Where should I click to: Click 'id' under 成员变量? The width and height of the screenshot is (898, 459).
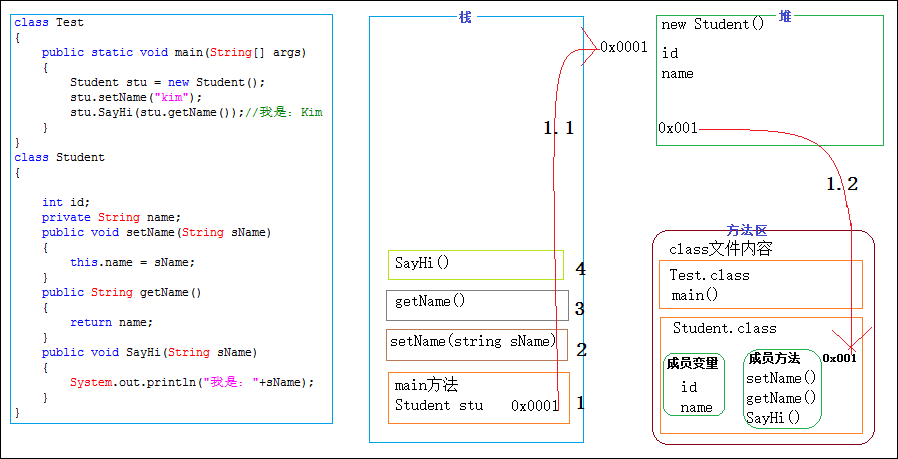tap(689, 387)
